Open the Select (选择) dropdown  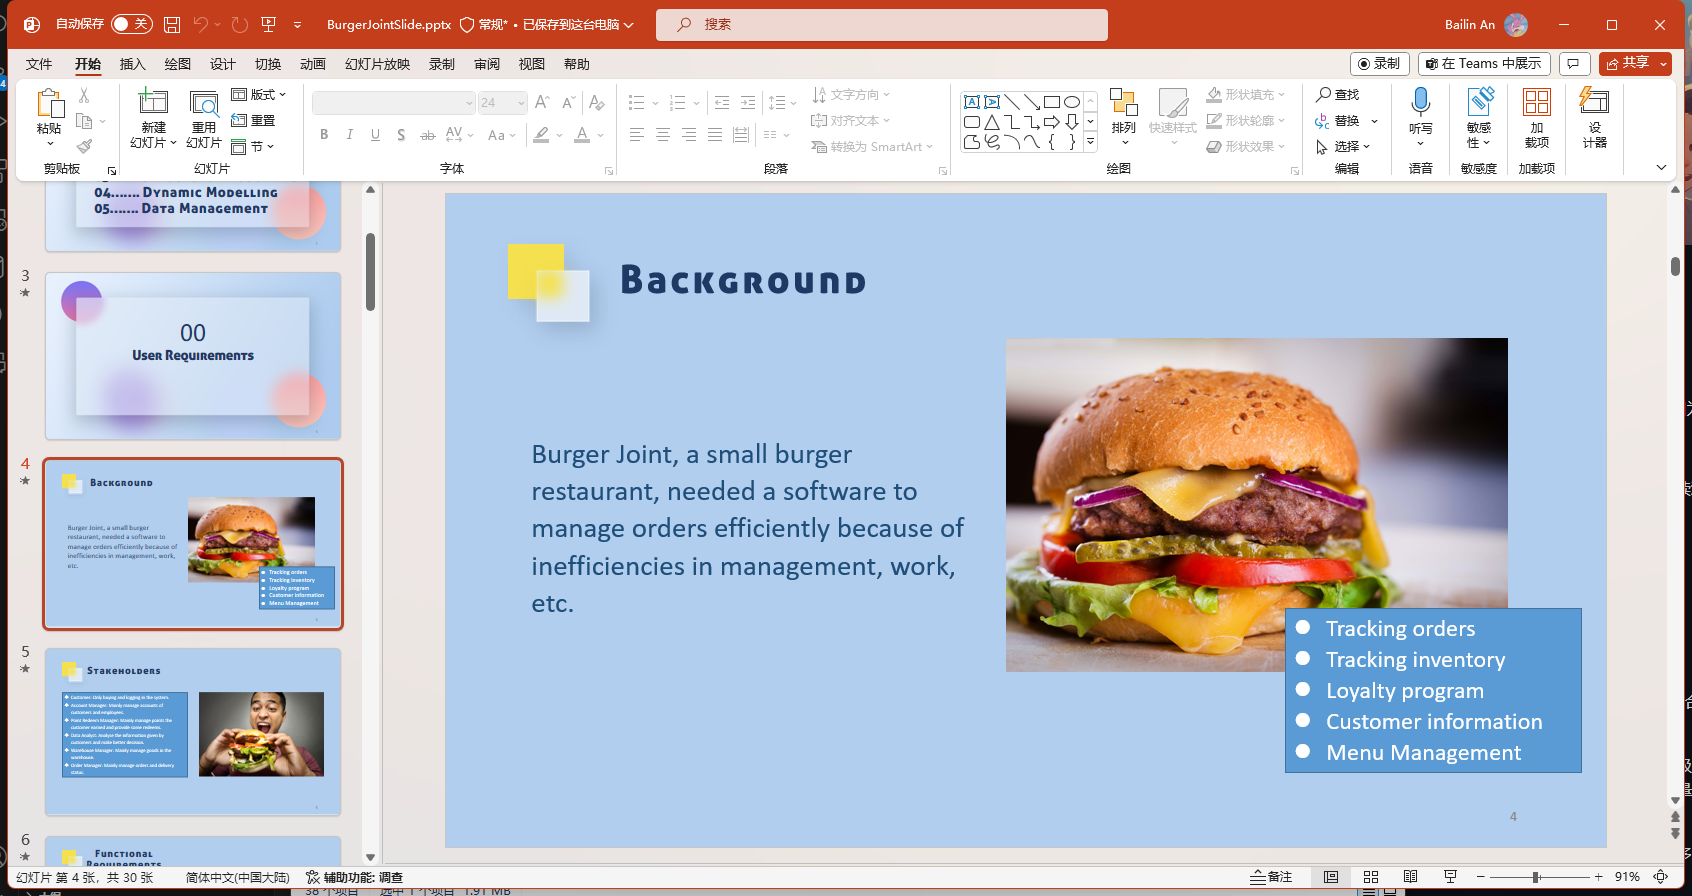click(1345, 146)
